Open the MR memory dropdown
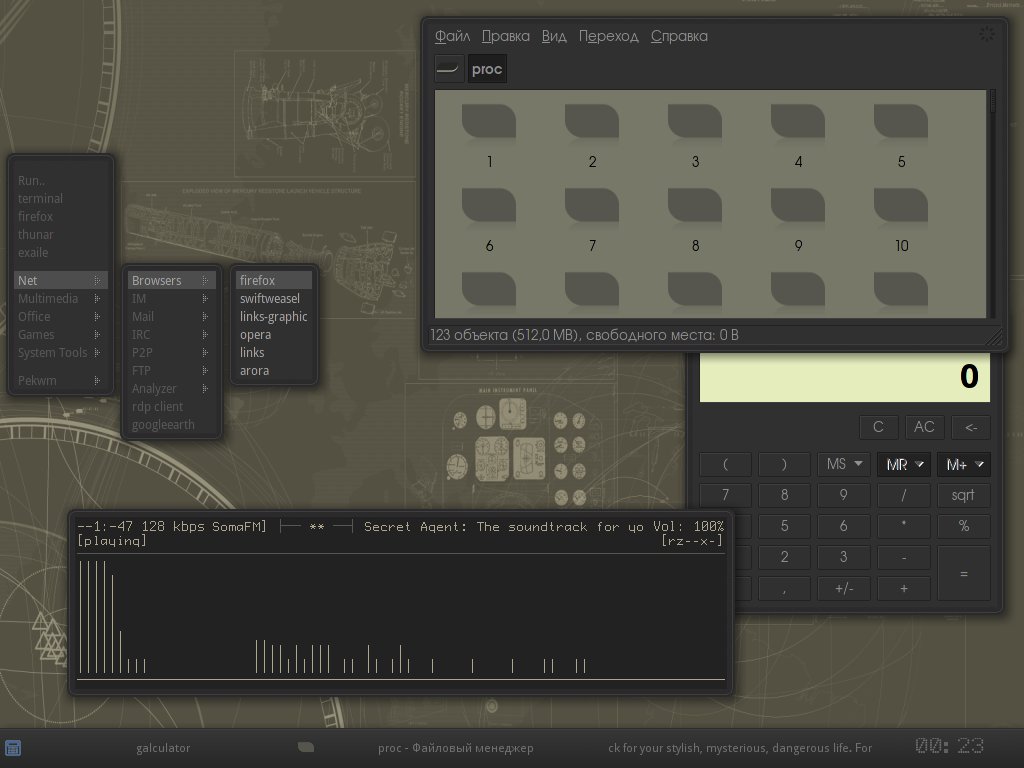 coord(904,464)
